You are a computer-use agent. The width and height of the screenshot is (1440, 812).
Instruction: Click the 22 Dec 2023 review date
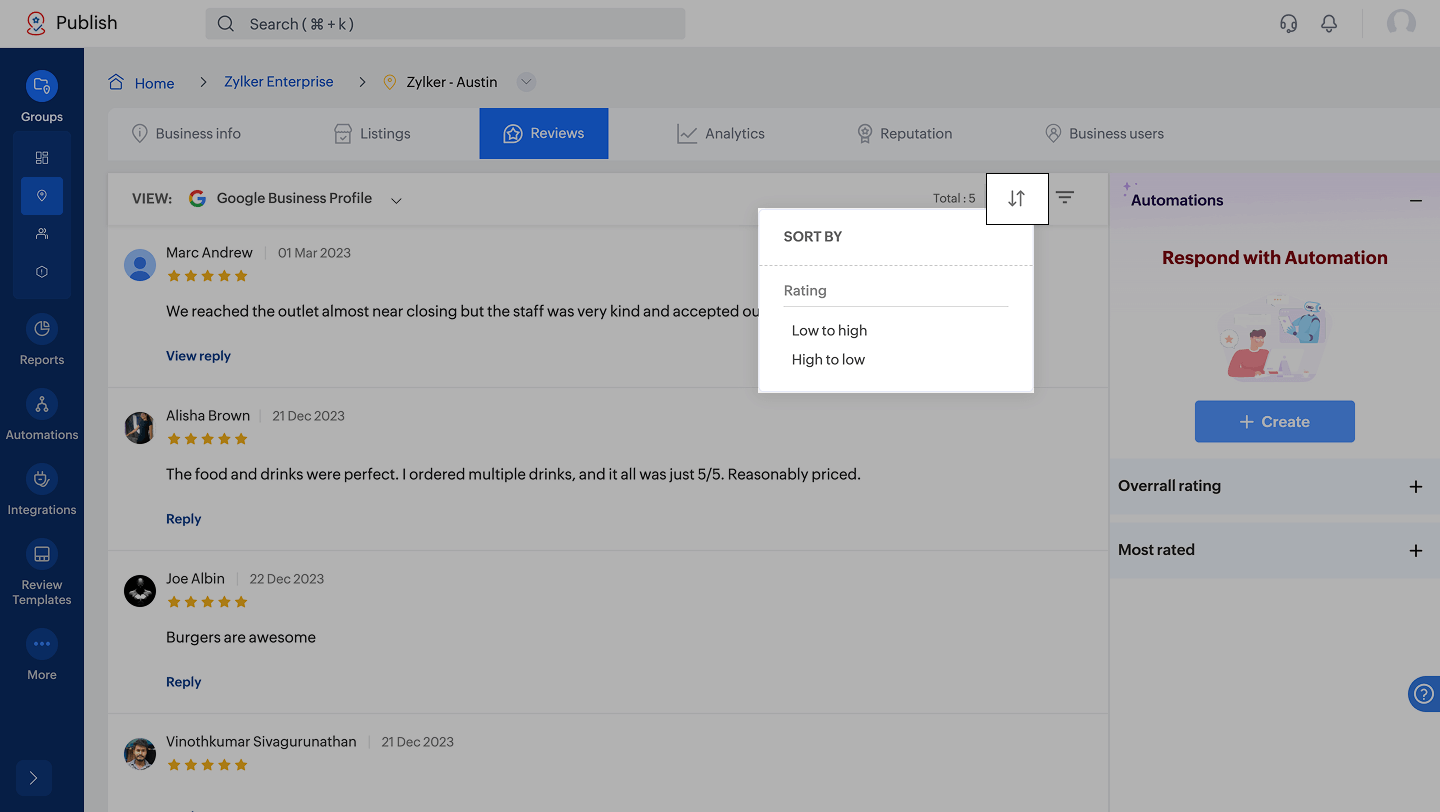coord(287,579)
